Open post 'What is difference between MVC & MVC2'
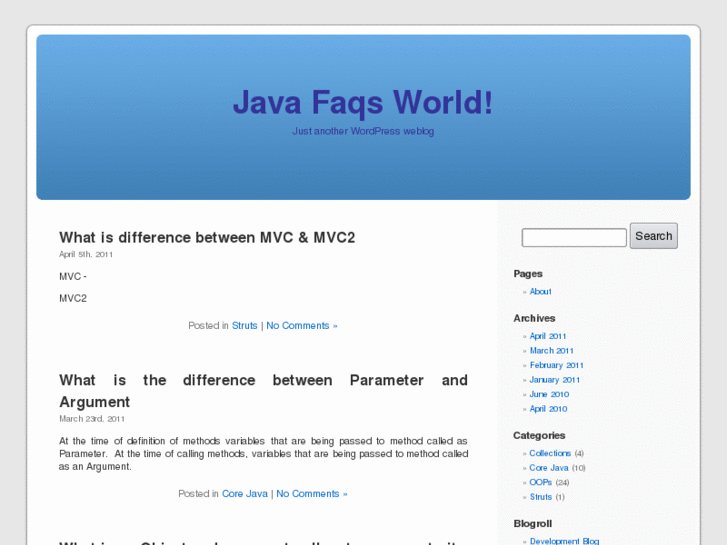This screenshot has height=545, width=727. point(207,237)
